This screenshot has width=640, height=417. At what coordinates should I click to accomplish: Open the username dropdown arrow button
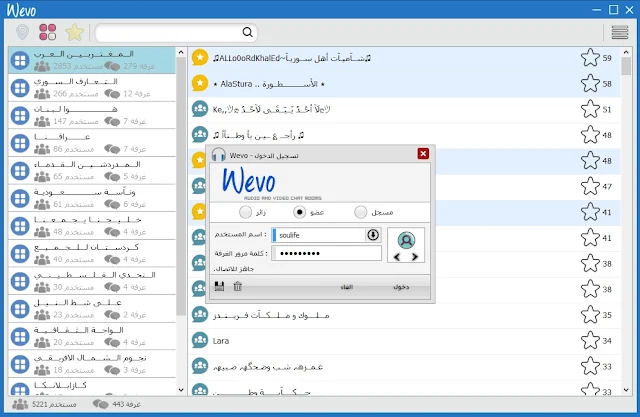[373, 235]
